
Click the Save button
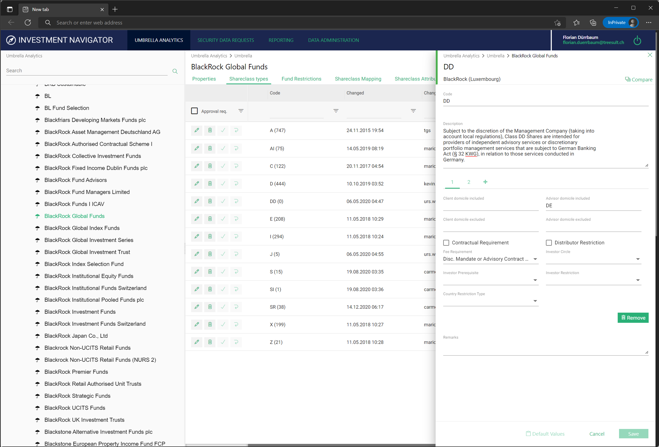pos(633,434)
